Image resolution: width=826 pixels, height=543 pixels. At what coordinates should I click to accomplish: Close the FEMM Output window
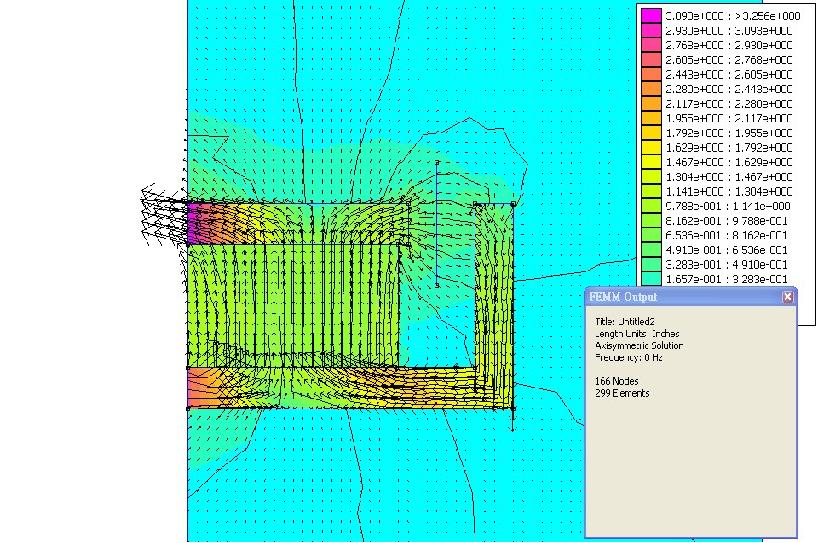(x=787, y=297)
